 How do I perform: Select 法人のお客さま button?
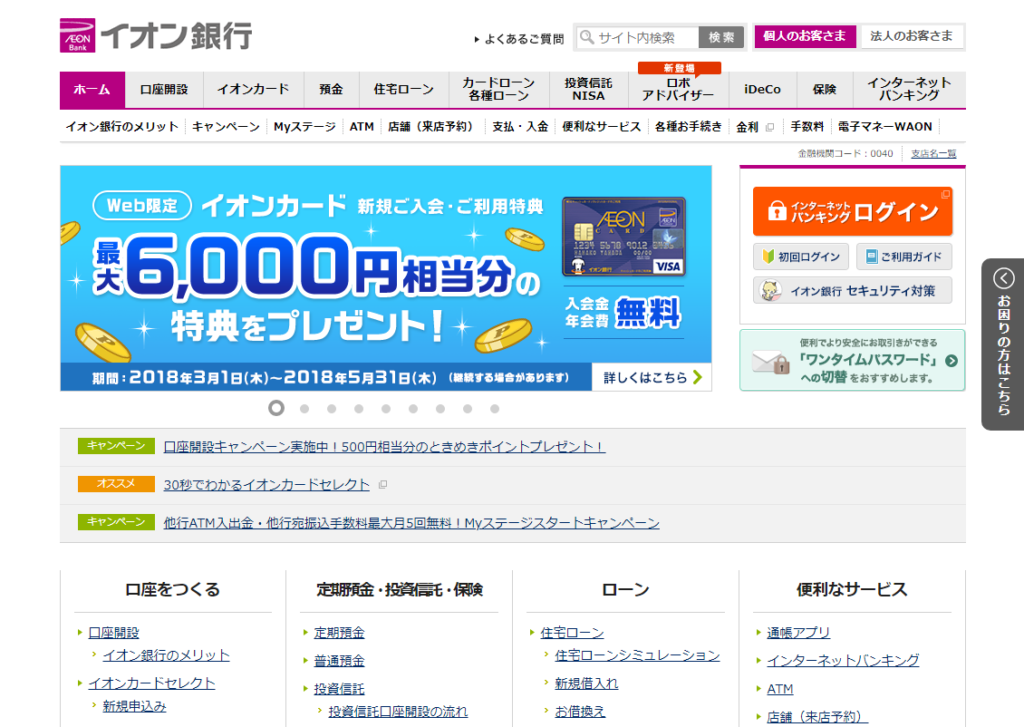(912, 36)
